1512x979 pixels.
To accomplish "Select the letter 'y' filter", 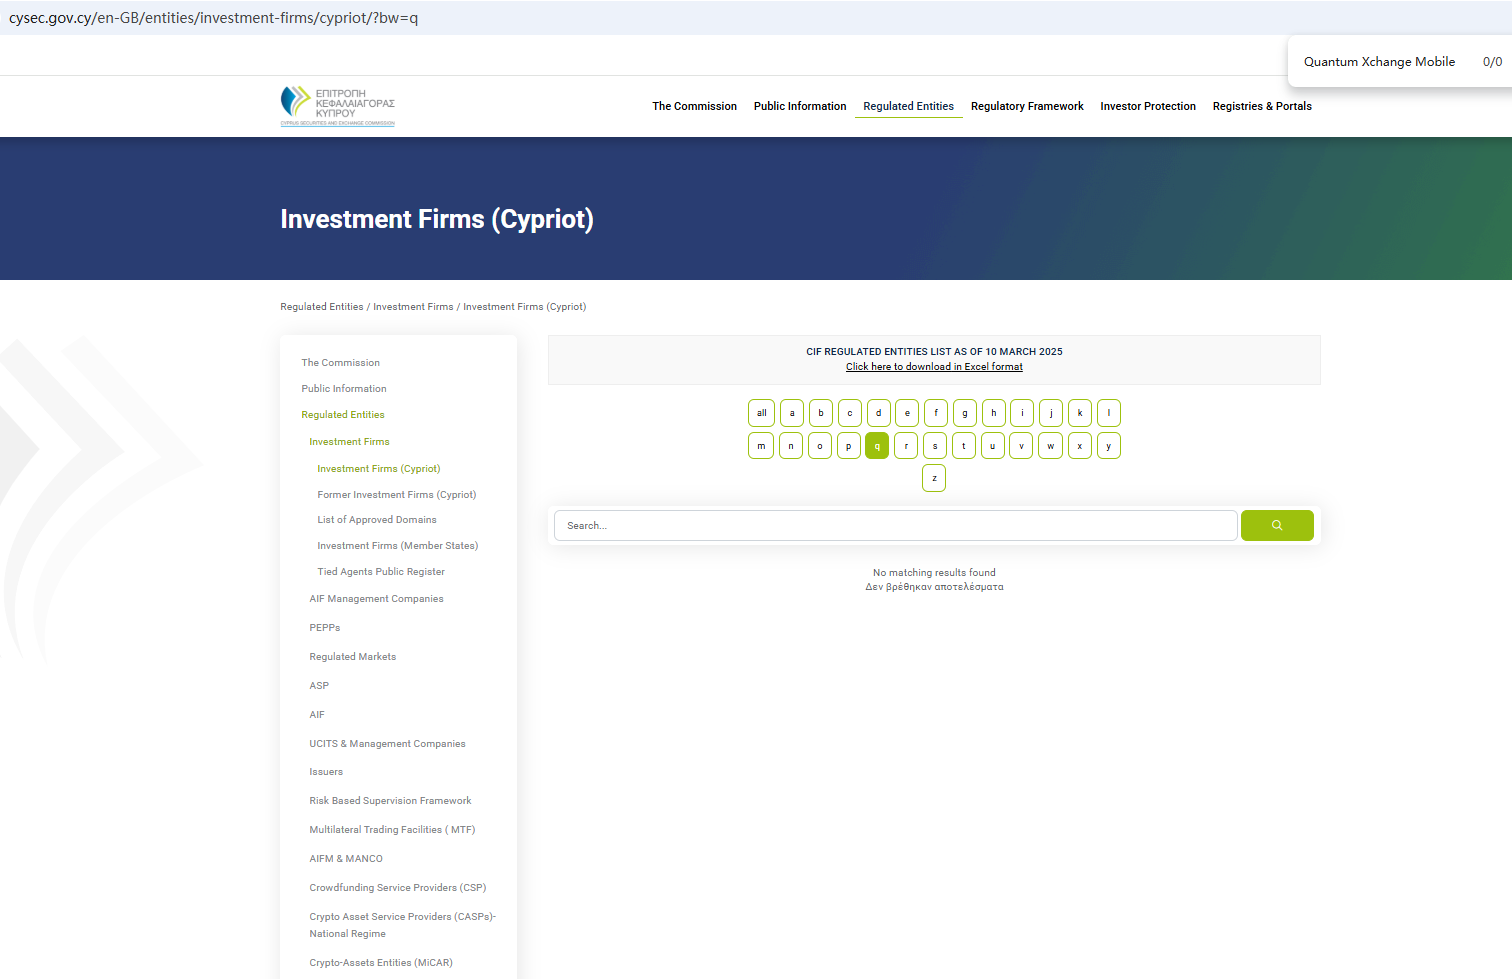I will 1108,446.
